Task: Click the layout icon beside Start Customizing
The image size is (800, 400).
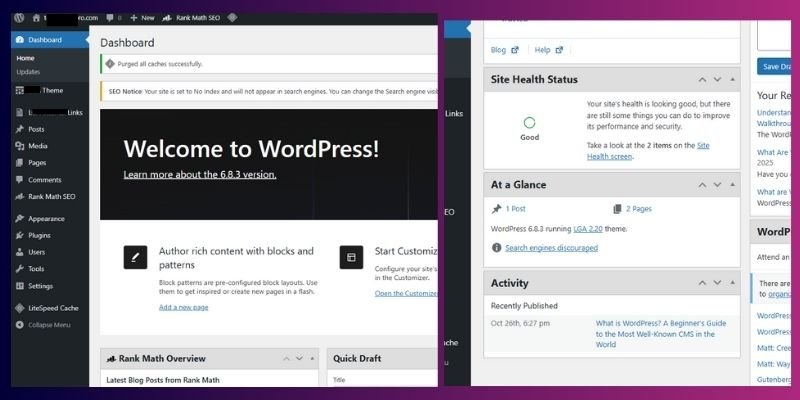Action: [x=351, y=257]
